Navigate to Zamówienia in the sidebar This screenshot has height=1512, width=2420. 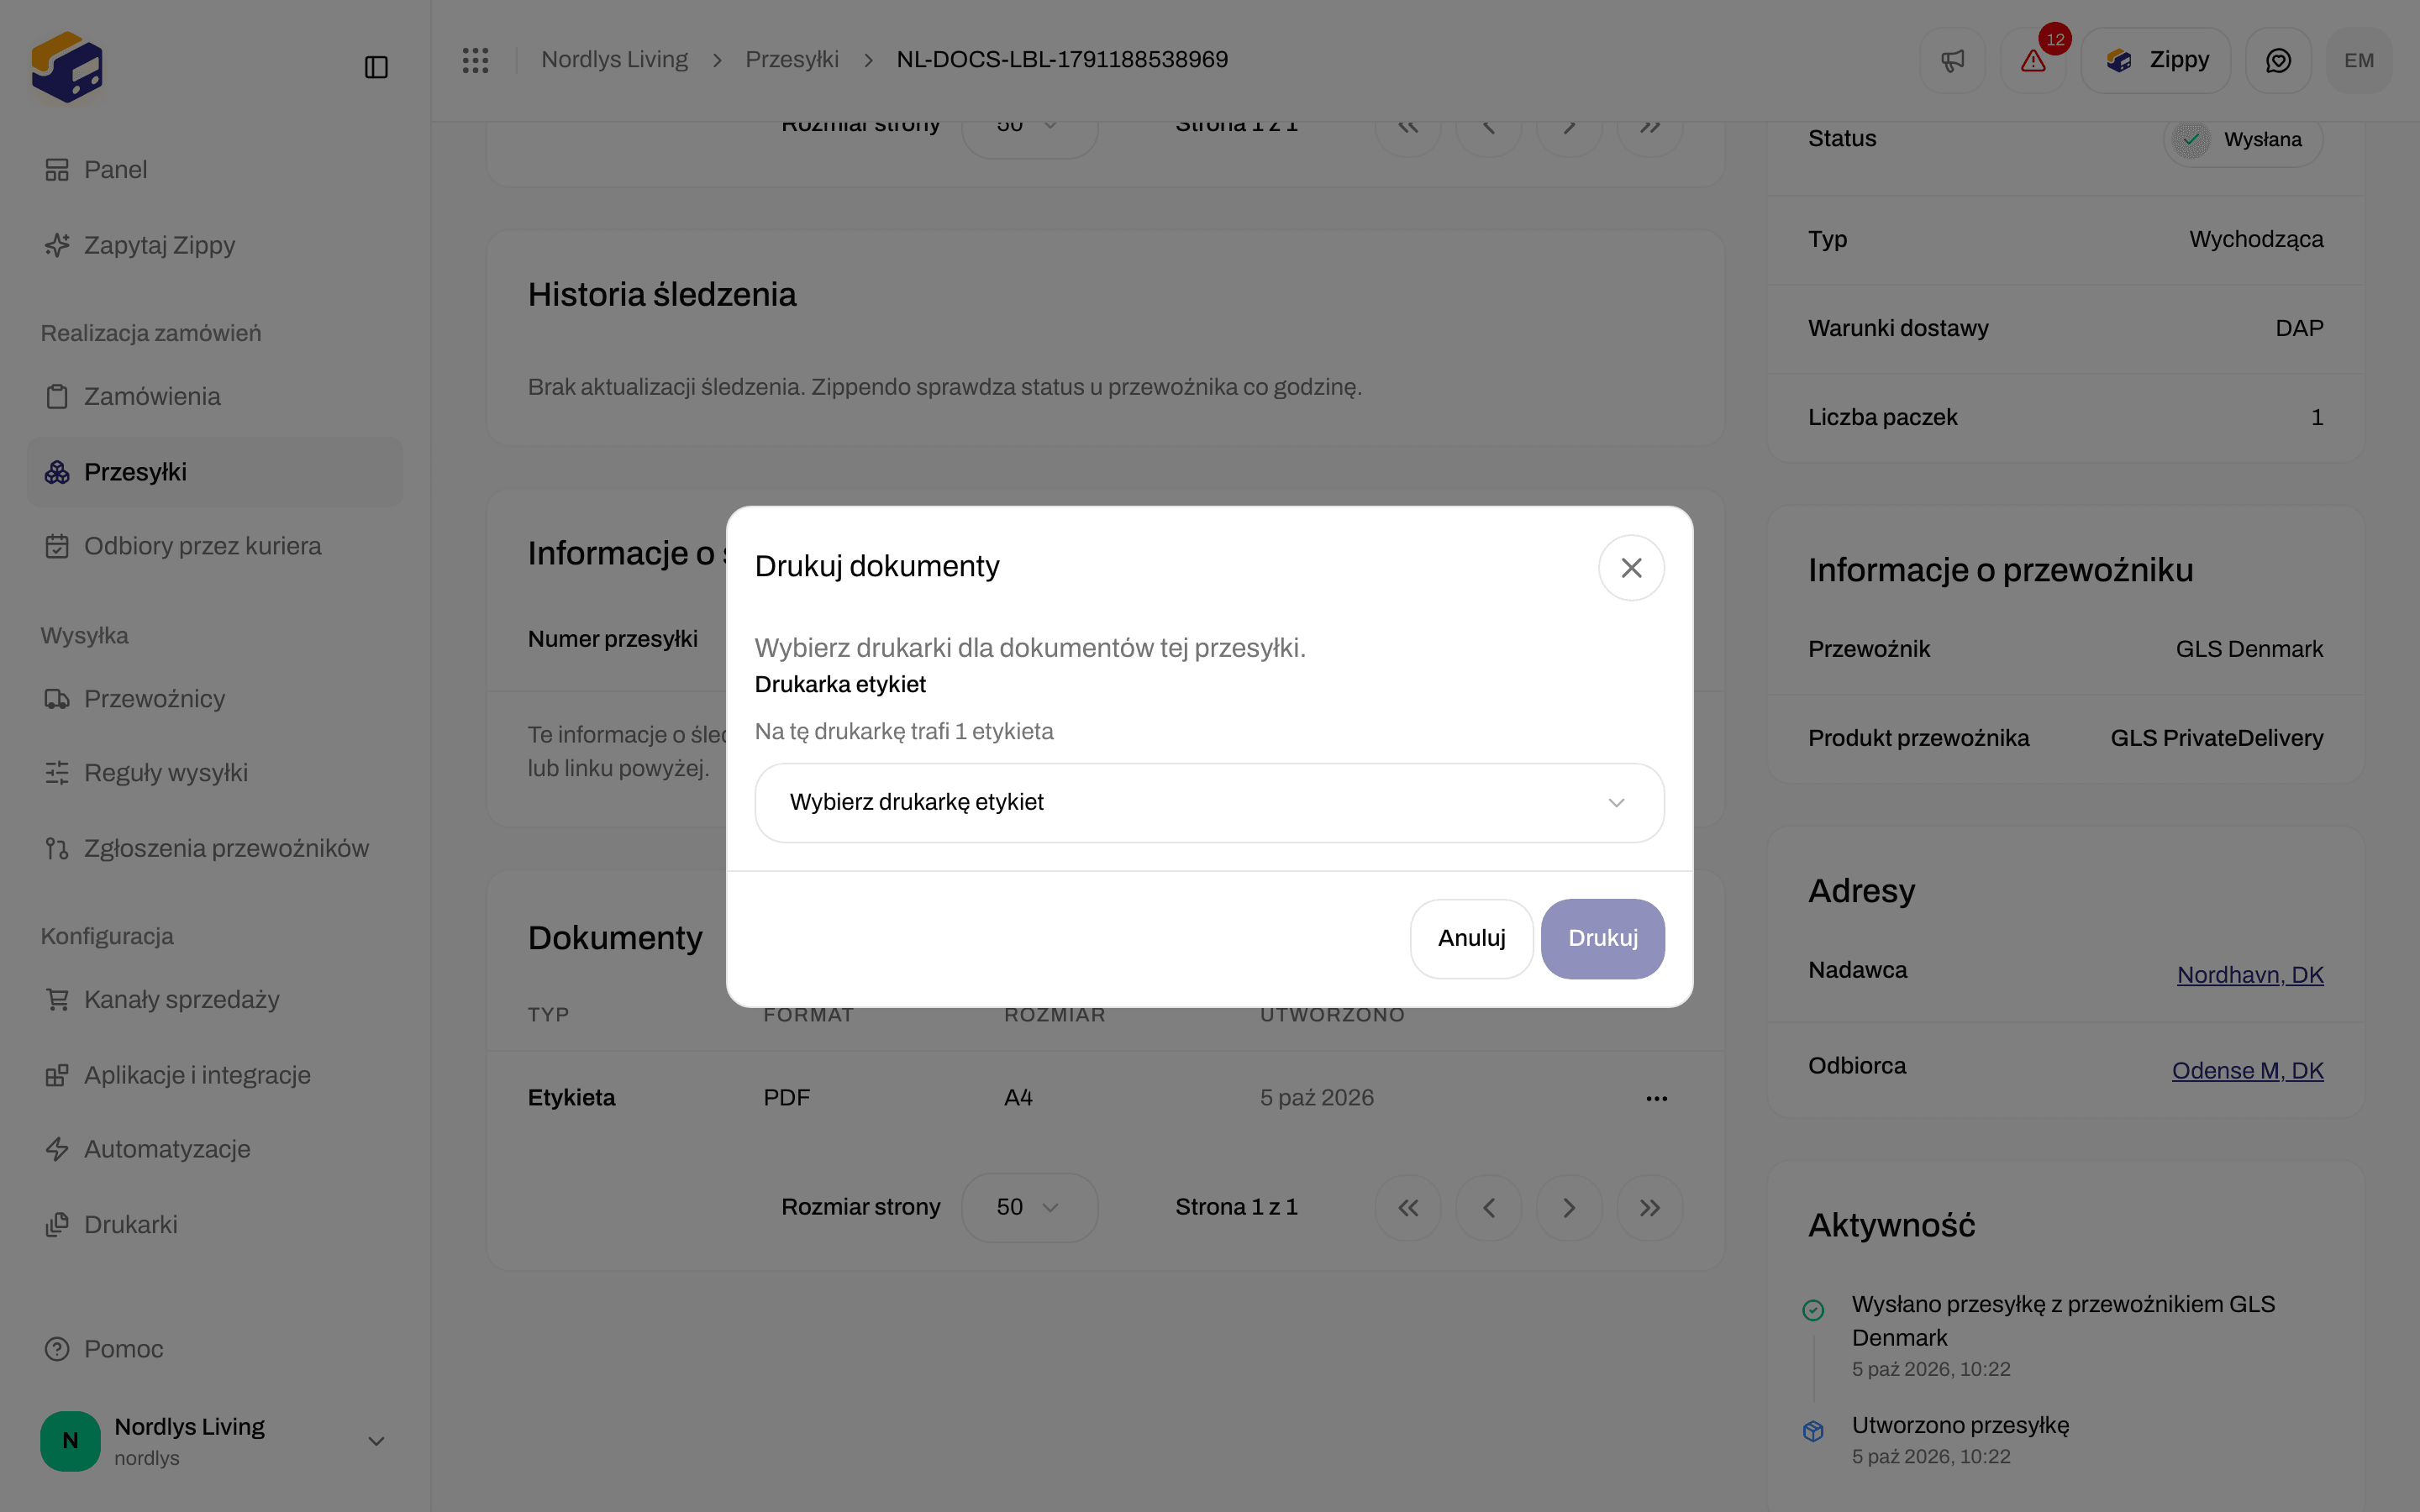tap(152, 397)
